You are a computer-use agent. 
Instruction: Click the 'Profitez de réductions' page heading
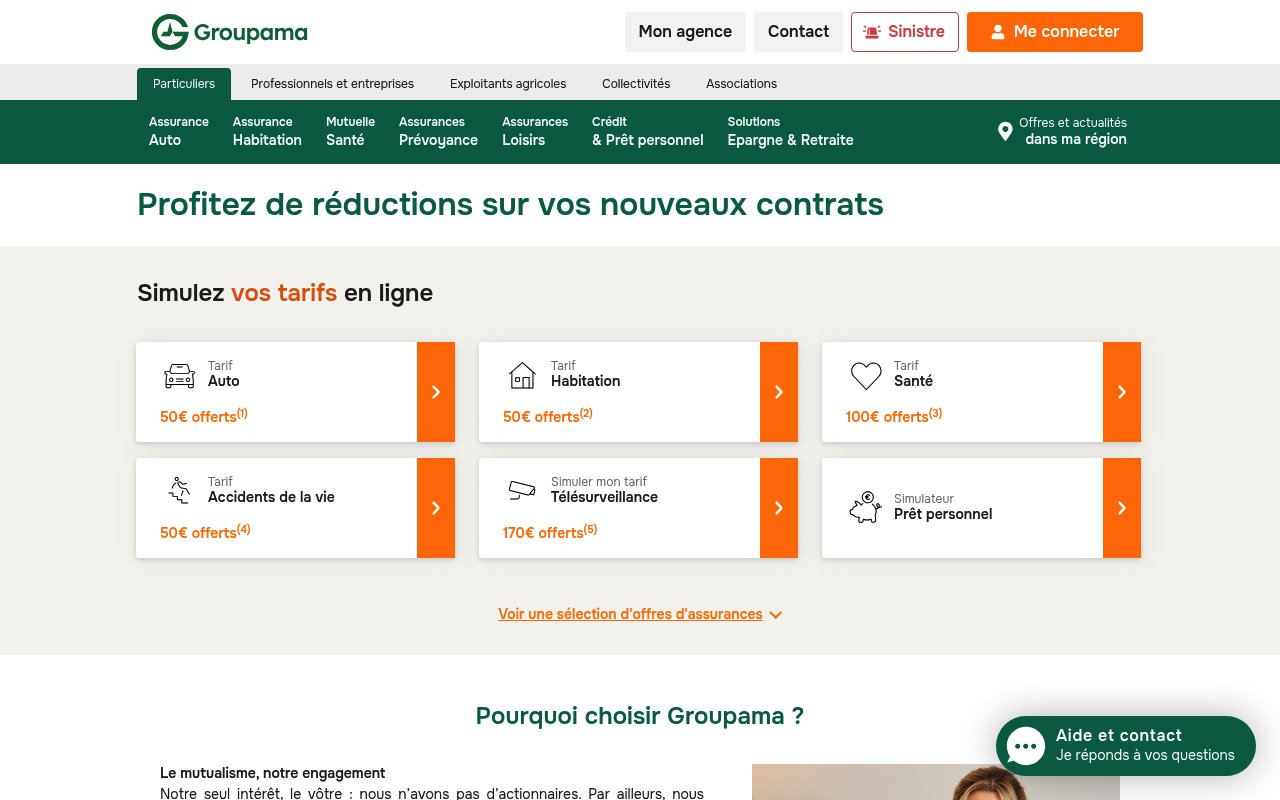511,204
